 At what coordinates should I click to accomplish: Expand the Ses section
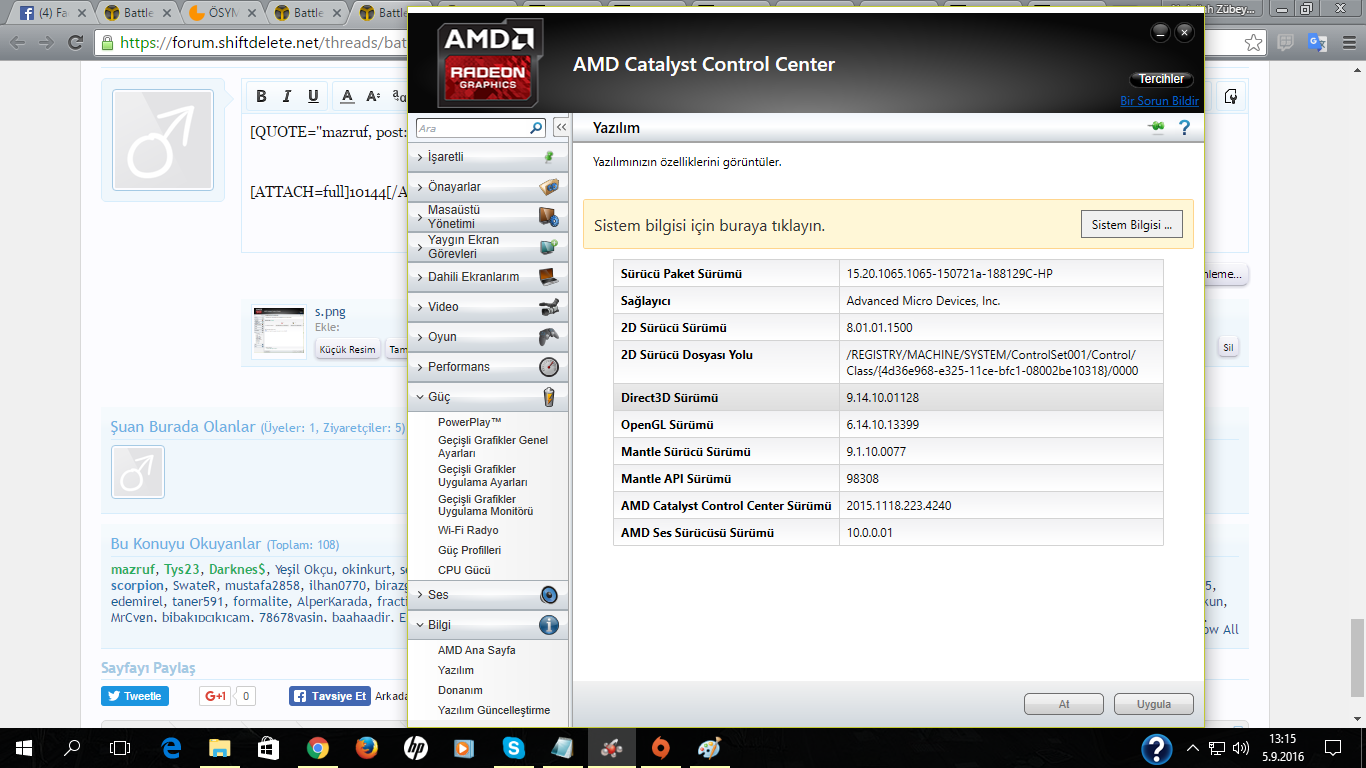coord(488,595)
